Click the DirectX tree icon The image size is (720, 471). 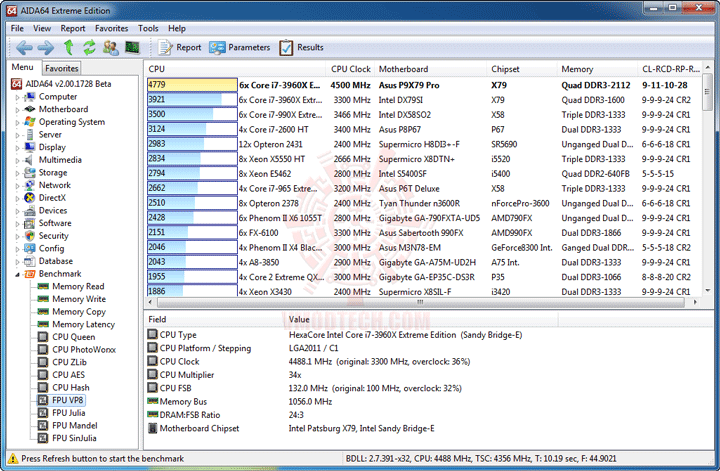click(x=29, y=198)
